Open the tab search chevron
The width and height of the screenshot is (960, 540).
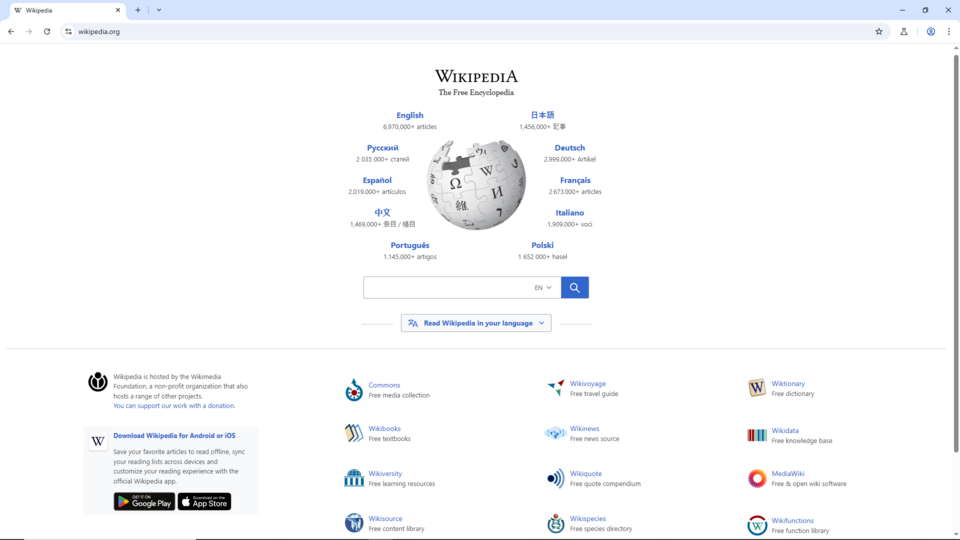coord(159,10)
